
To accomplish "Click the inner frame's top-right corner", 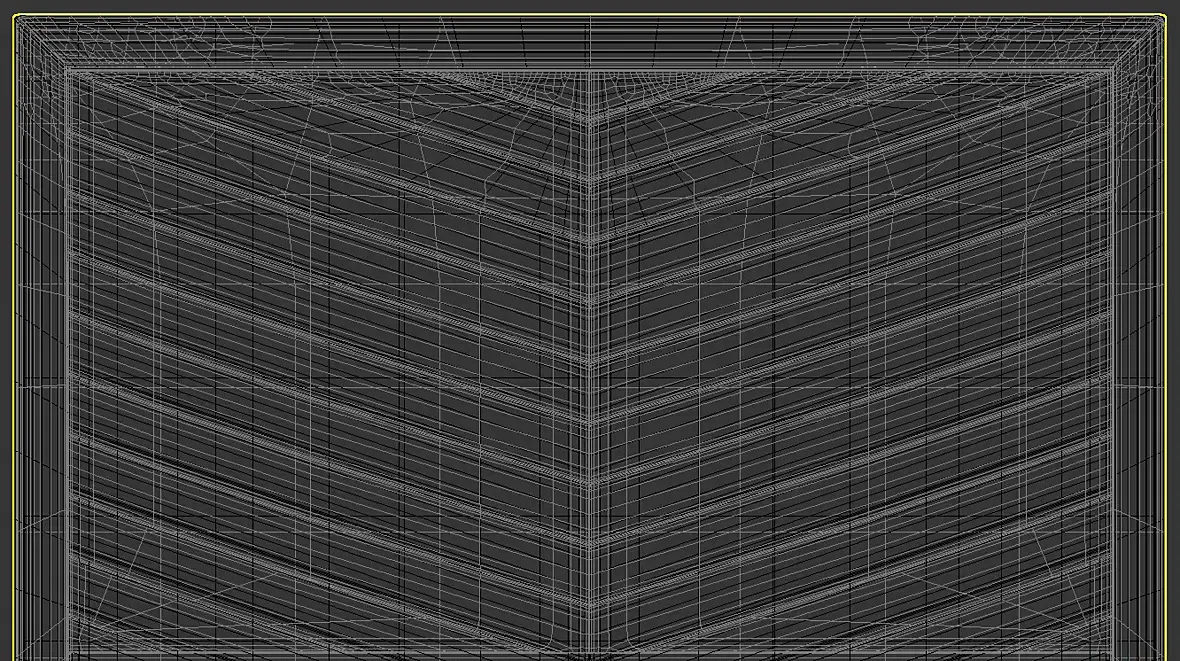I will coord(1110,73).
